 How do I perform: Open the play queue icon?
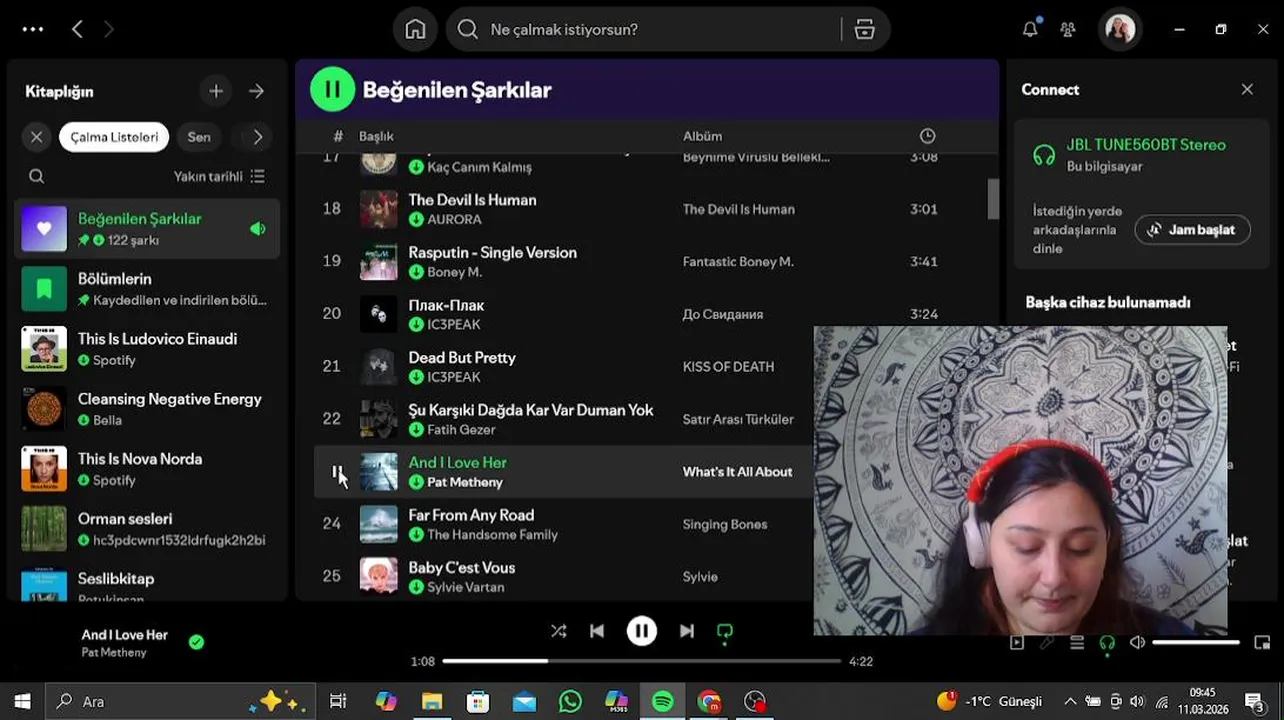pos(1077,642)
